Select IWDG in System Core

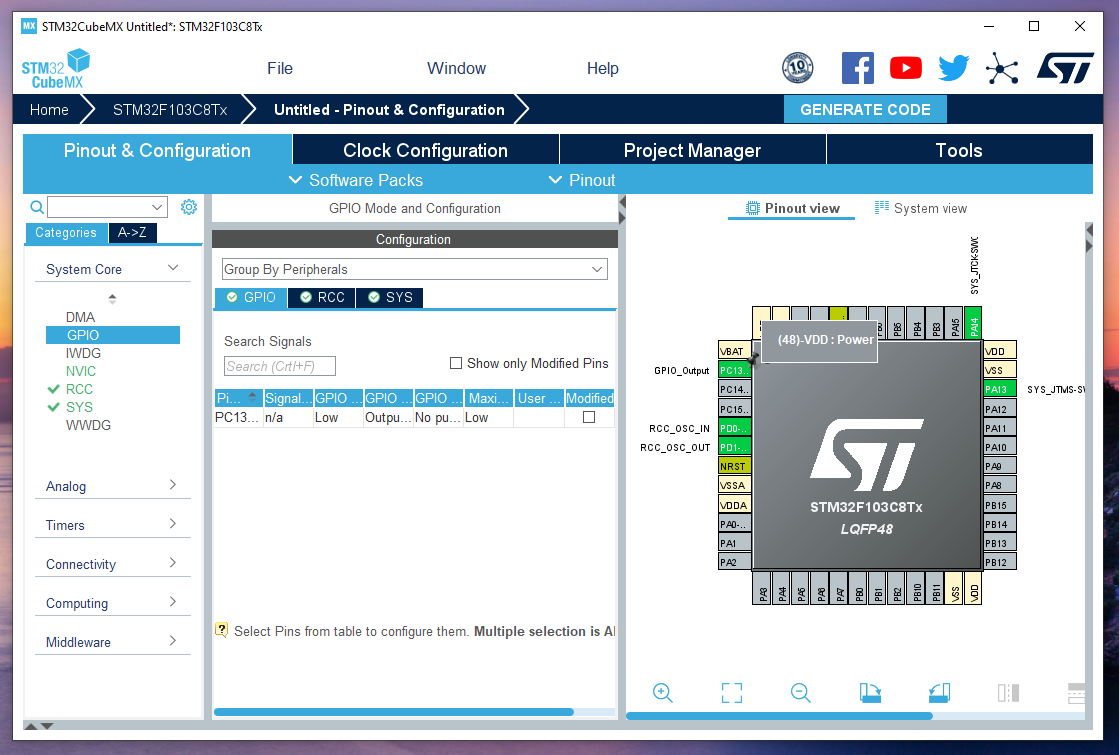point(83,353)
